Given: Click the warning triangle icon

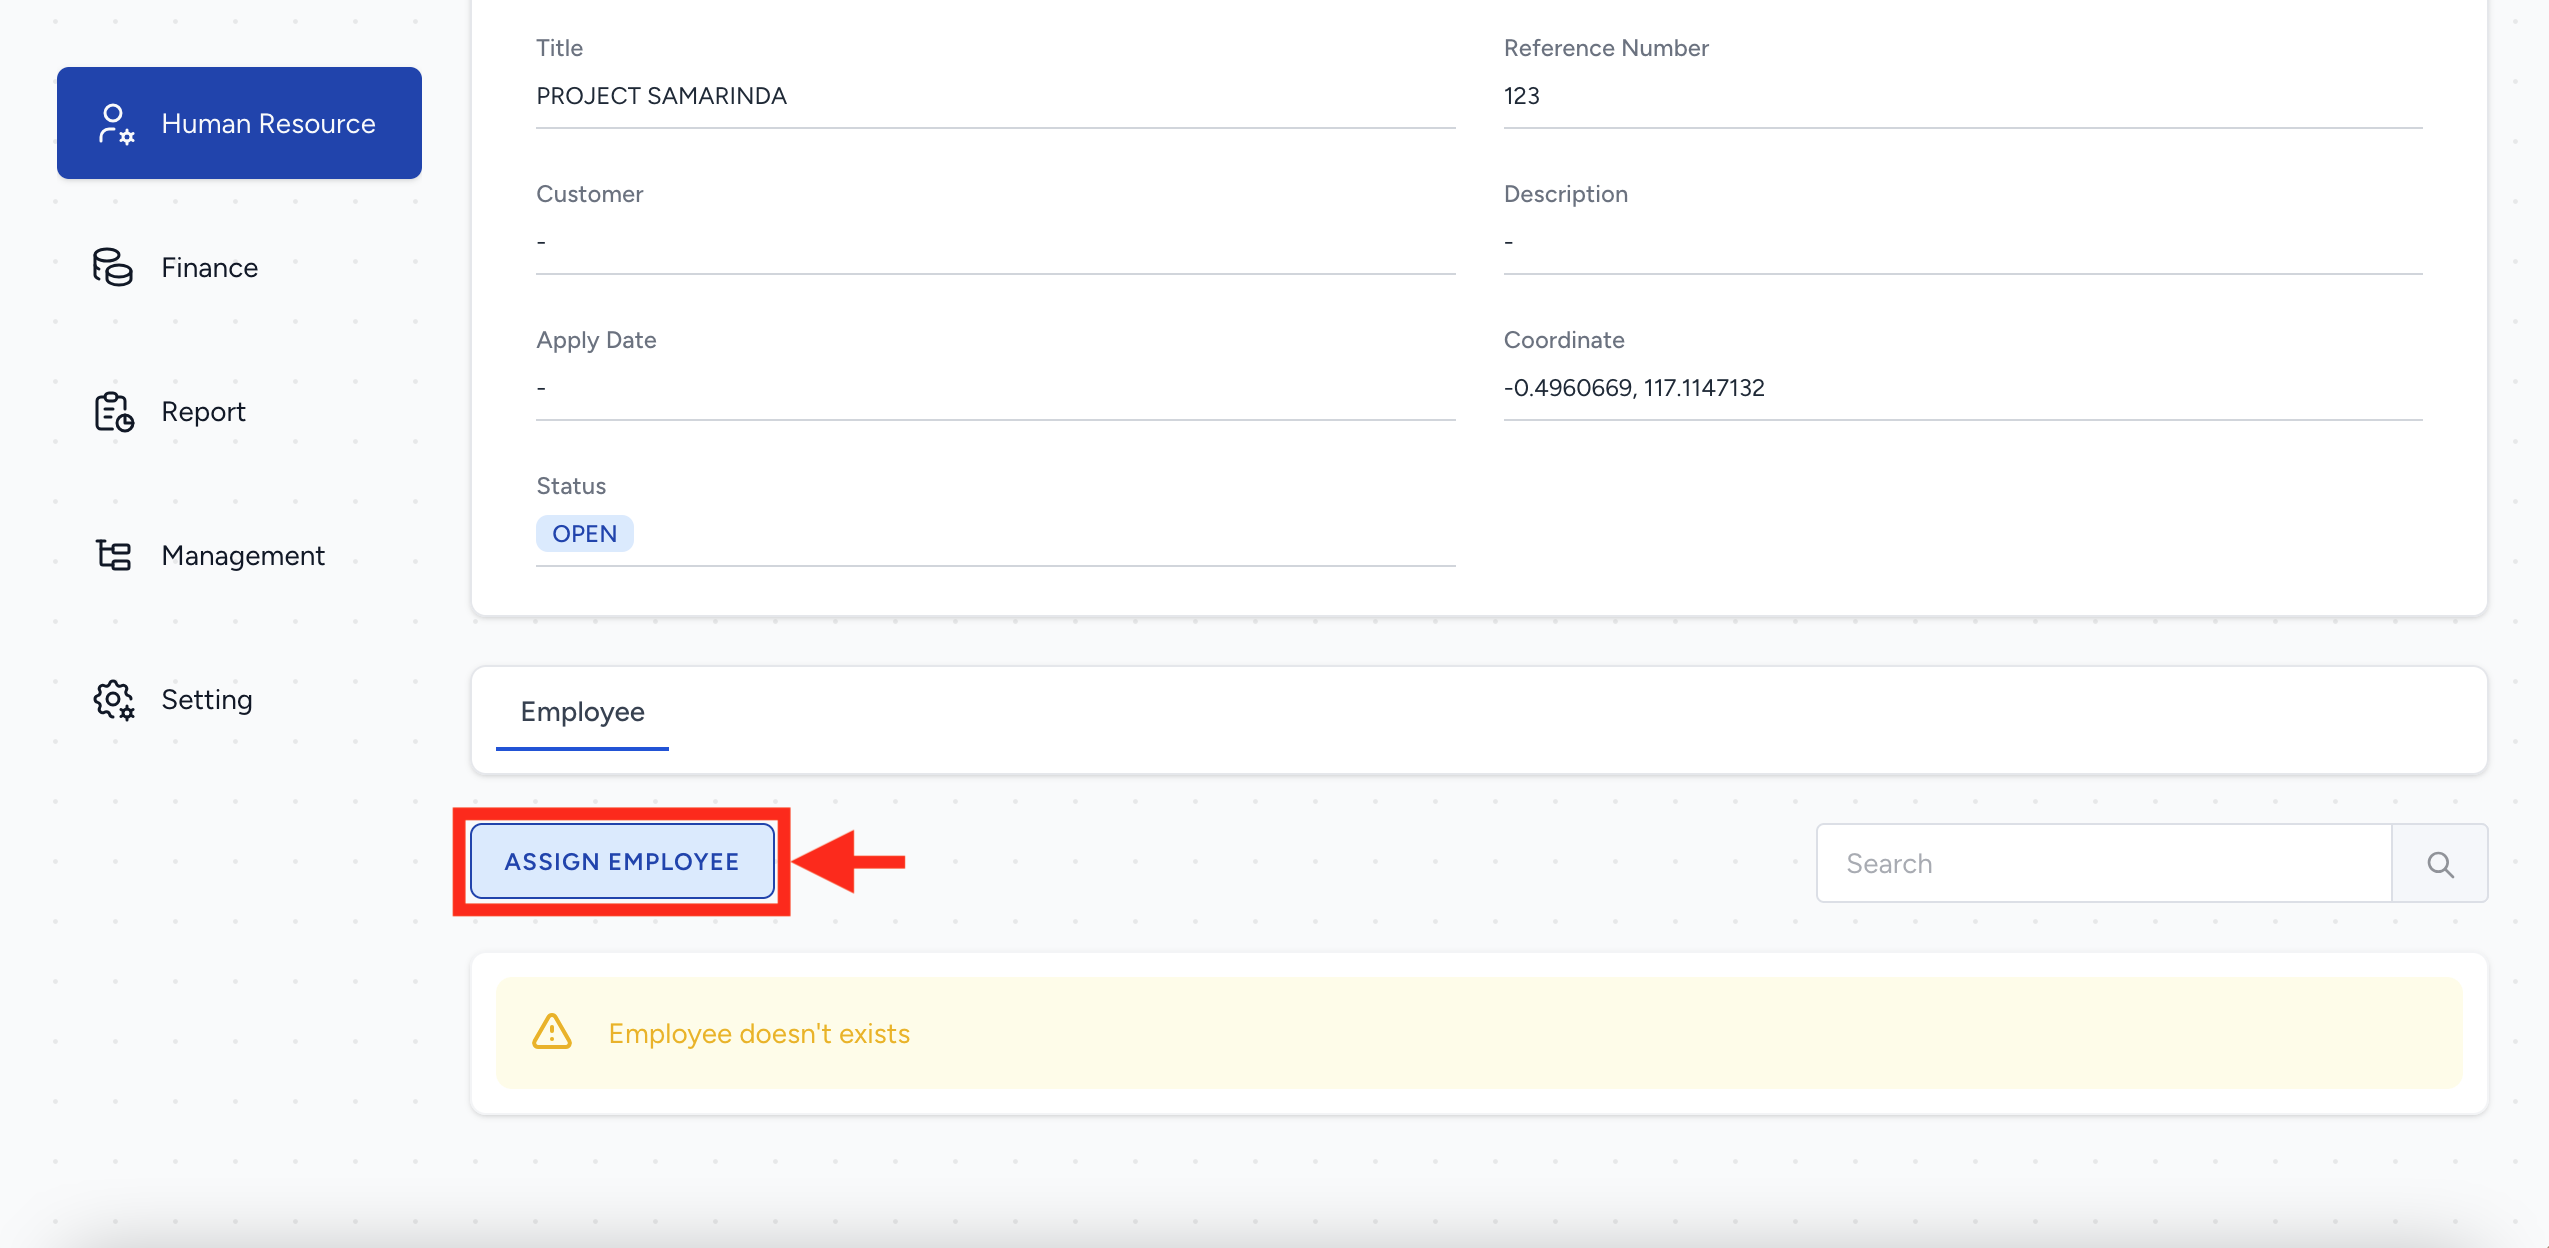Looking at the screenshot, I should pos(552,1032).
